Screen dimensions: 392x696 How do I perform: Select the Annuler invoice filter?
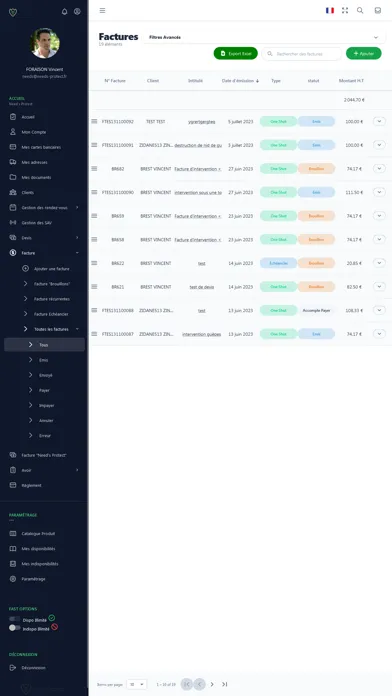click(x=44, y=420)
